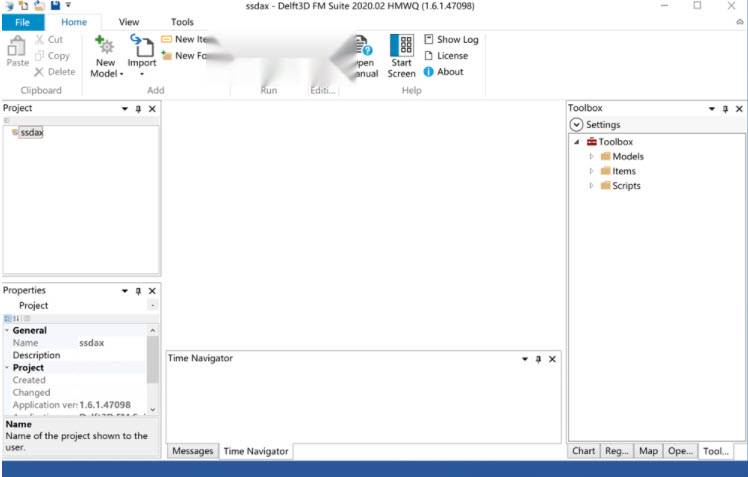Click the Scripts folder icon
The width and height of the screenshot is (748, 477).
tap(605, 186)
